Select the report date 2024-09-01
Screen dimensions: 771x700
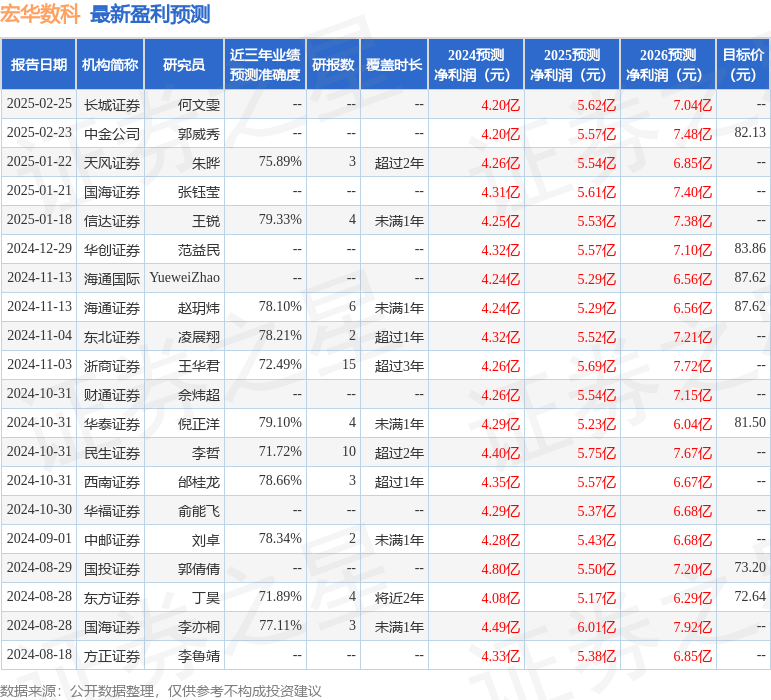coord(39,539)
